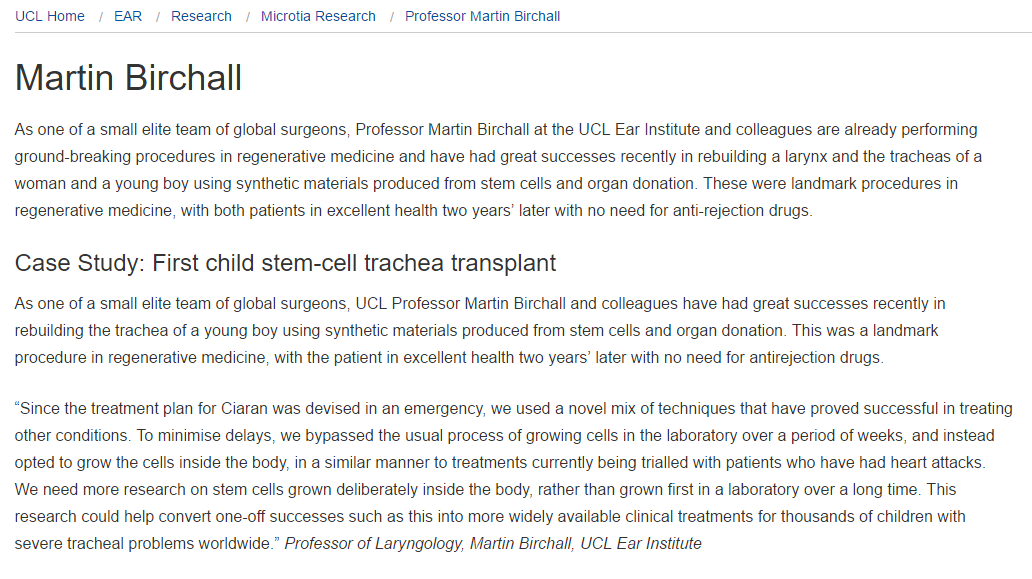This screenshot has width=1032, height=579.
Task: Click the Case Study subheading
Action: (x=285, y=263)
